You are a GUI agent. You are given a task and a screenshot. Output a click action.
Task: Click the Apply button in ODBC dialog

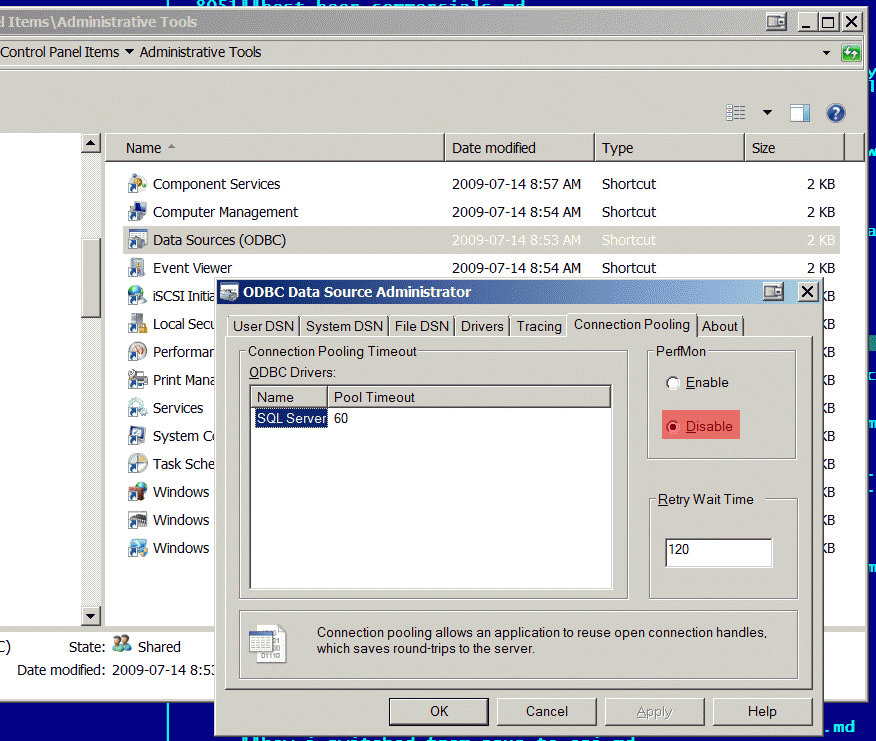click(654, 711)
